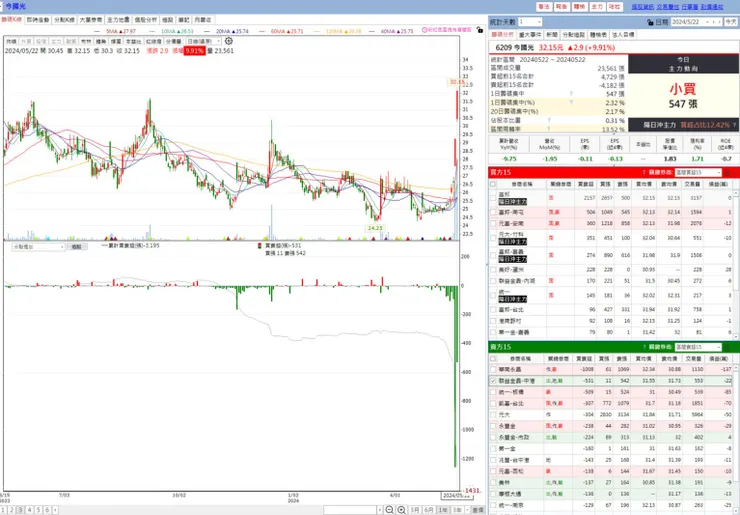Open dropdown arrow beside the bottom search box

tap(379, 510)
